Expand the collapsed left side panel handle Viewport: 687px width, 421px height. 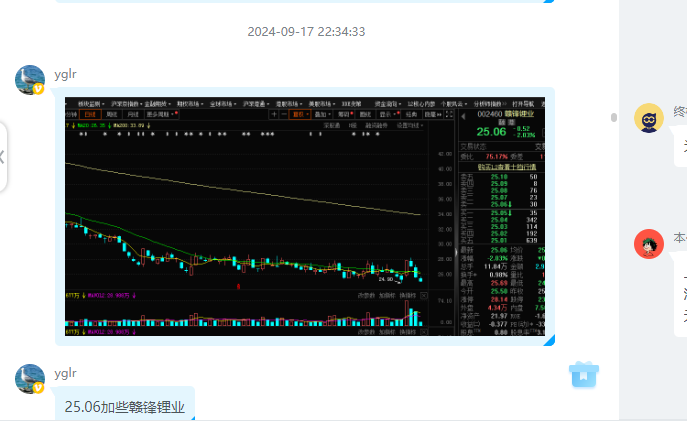tap(3, 157)
